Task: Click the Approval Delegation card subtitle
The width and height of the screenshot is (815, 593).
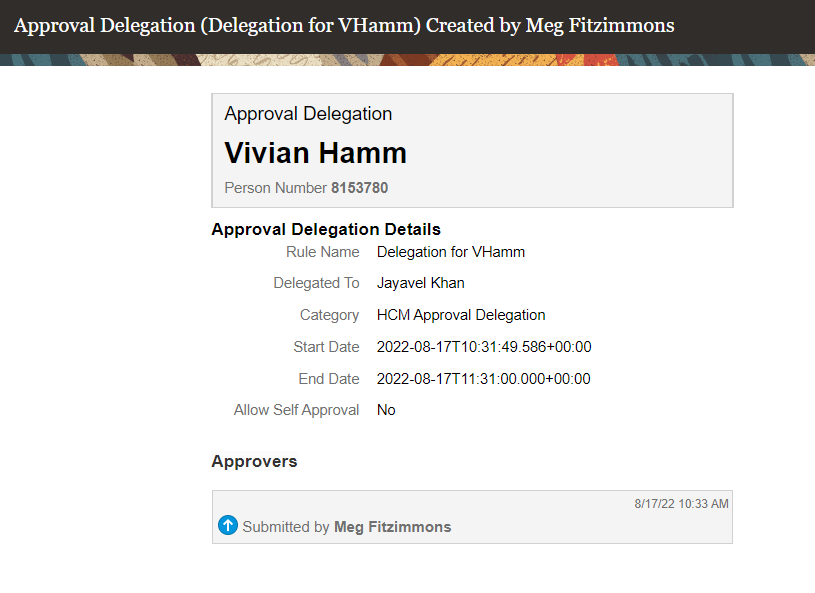Action: click(308, 114)
